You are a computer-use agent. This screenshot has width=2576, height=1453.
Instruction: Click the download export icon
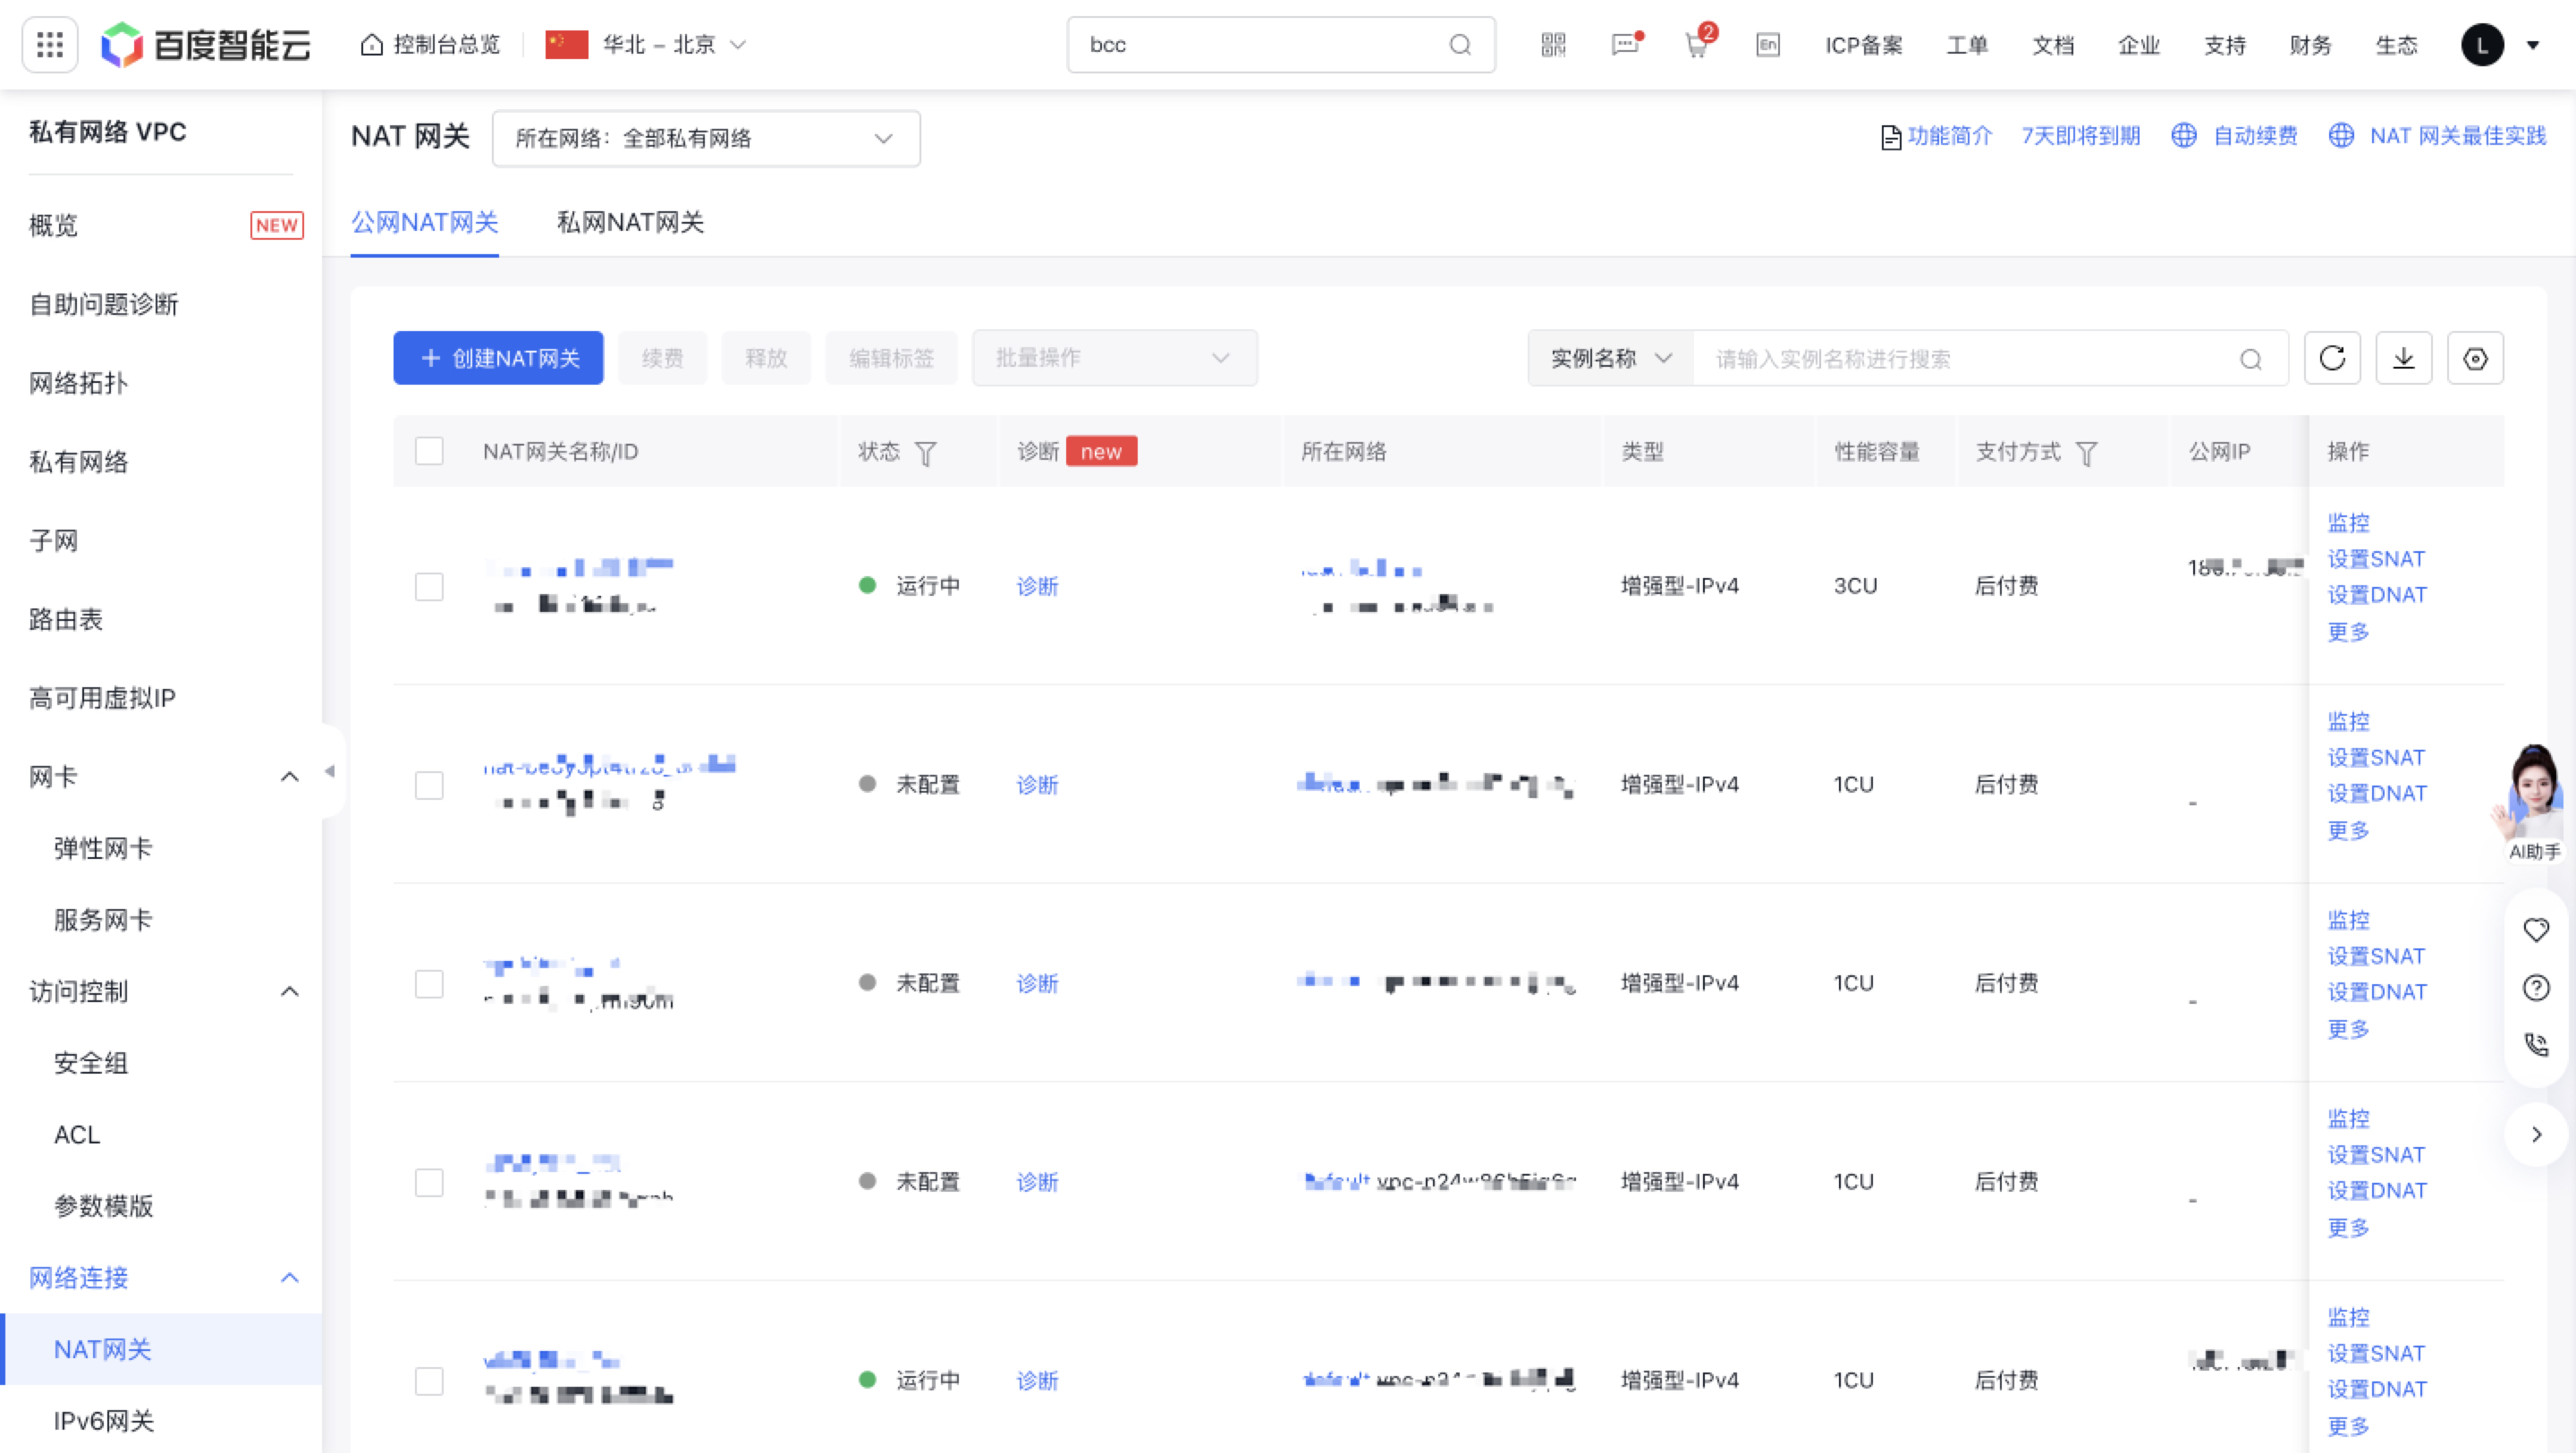[2403, 358]
